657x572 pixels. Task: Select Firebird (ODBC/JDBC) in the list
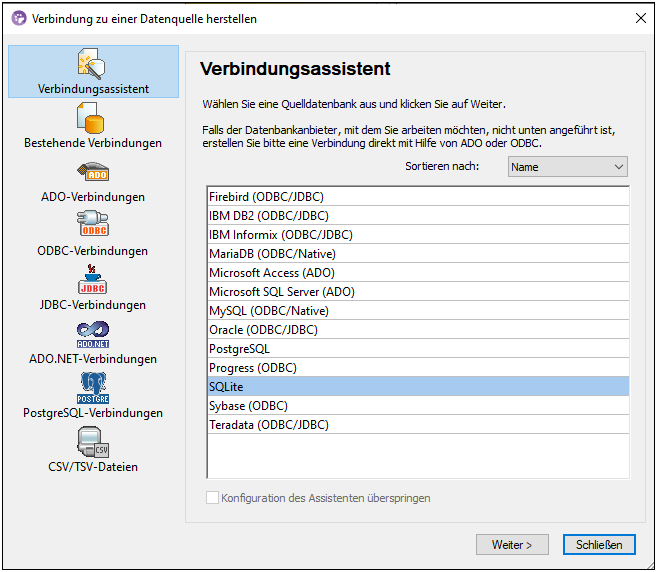point(266,197)
